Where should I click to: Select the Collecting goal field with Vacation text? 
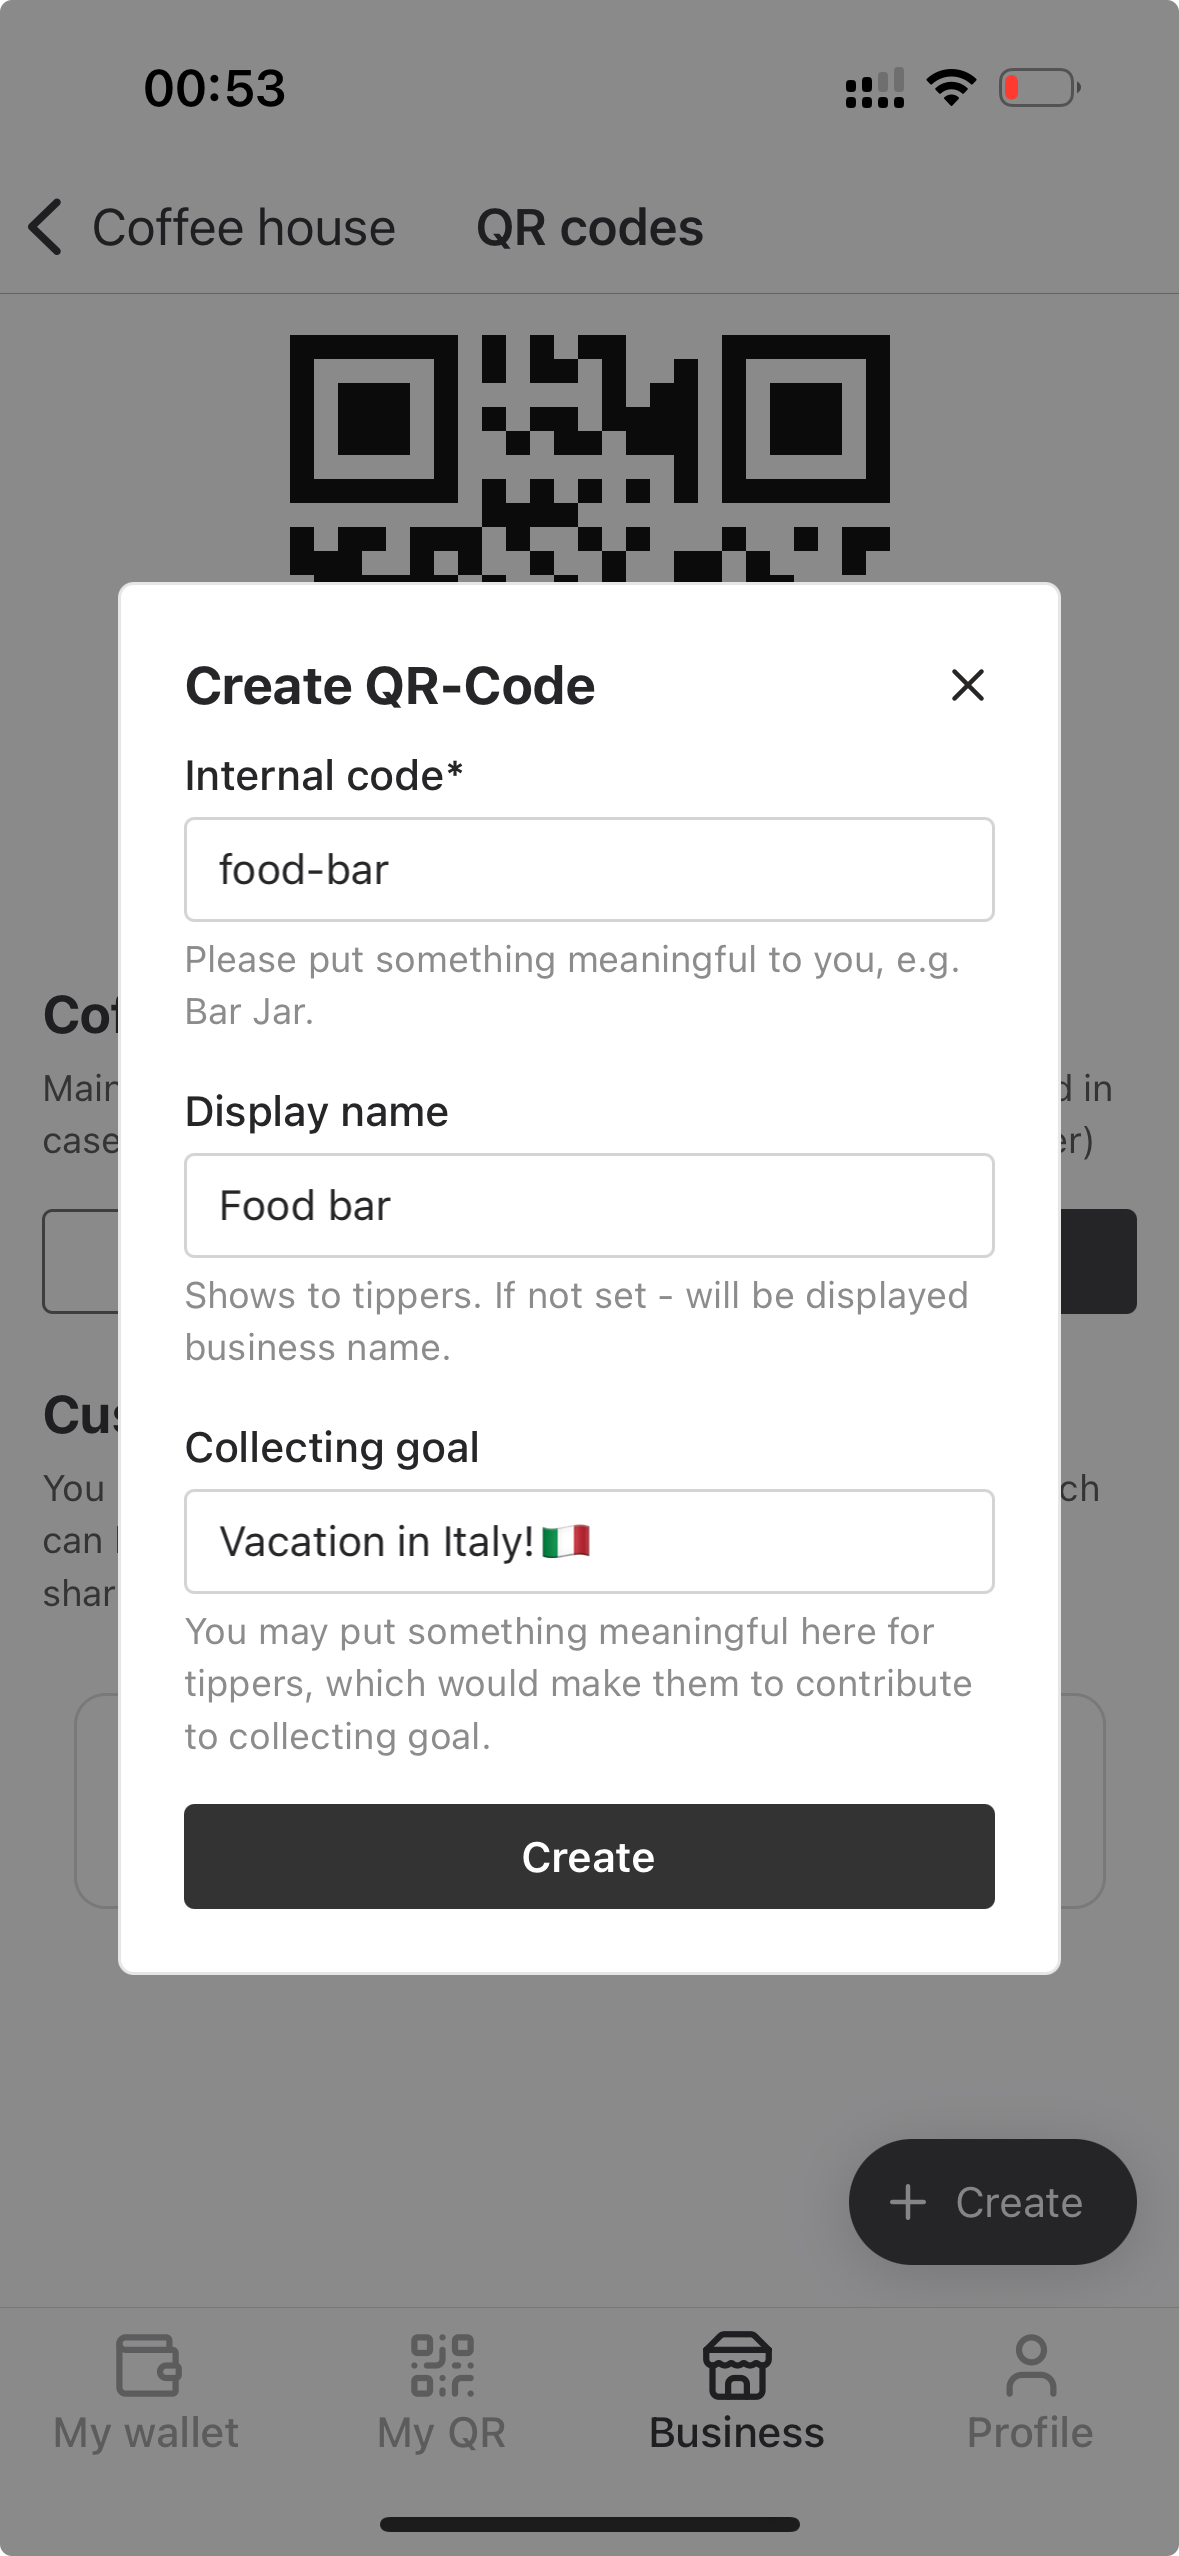588,1541
